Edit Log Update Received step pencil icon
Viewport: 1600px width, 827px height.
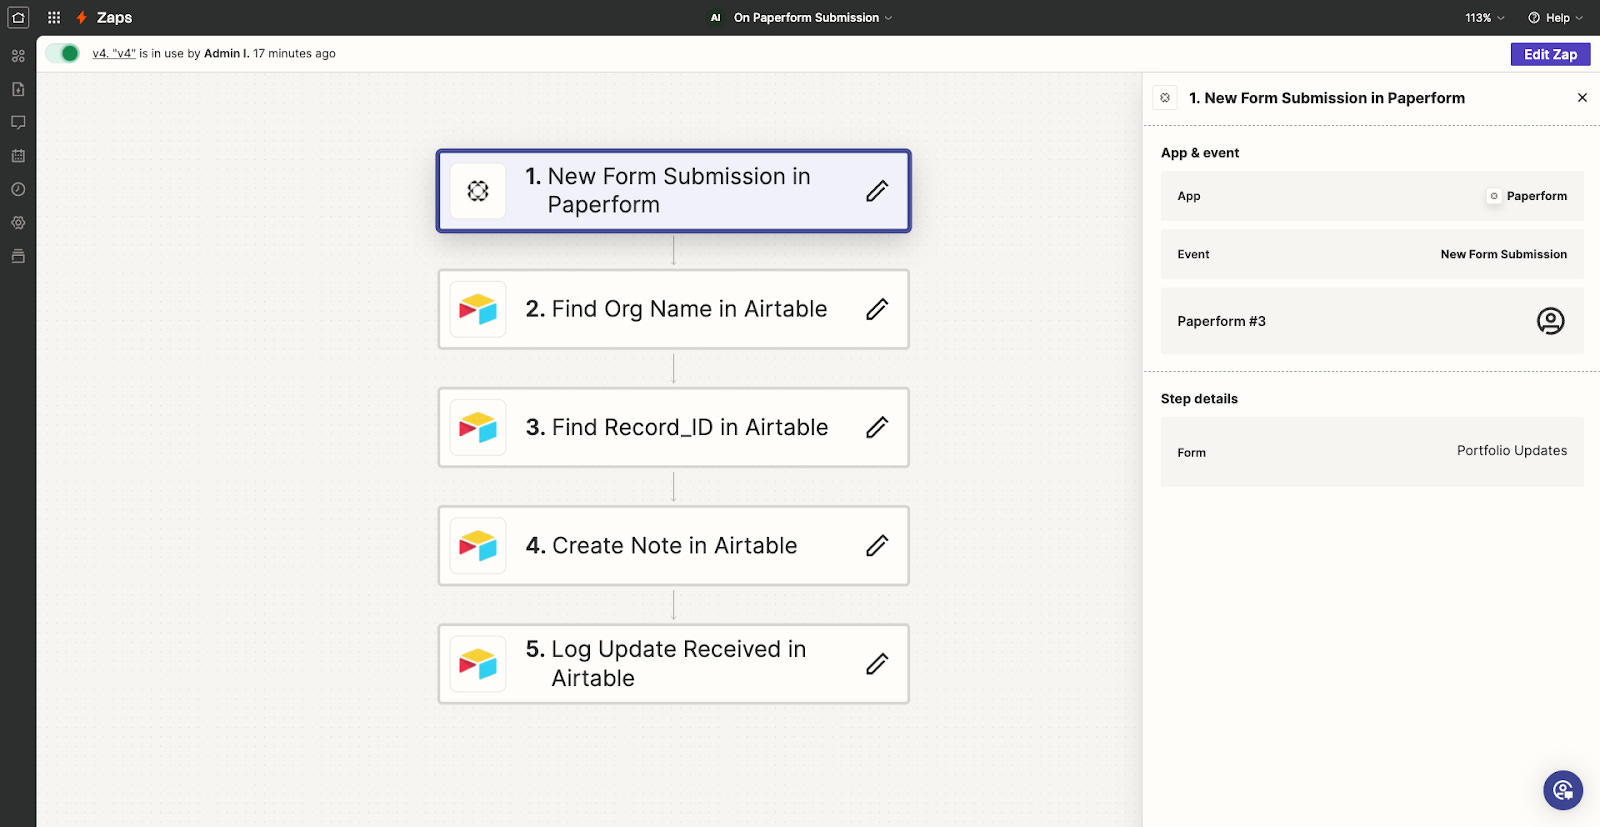[x=877, y=664]
